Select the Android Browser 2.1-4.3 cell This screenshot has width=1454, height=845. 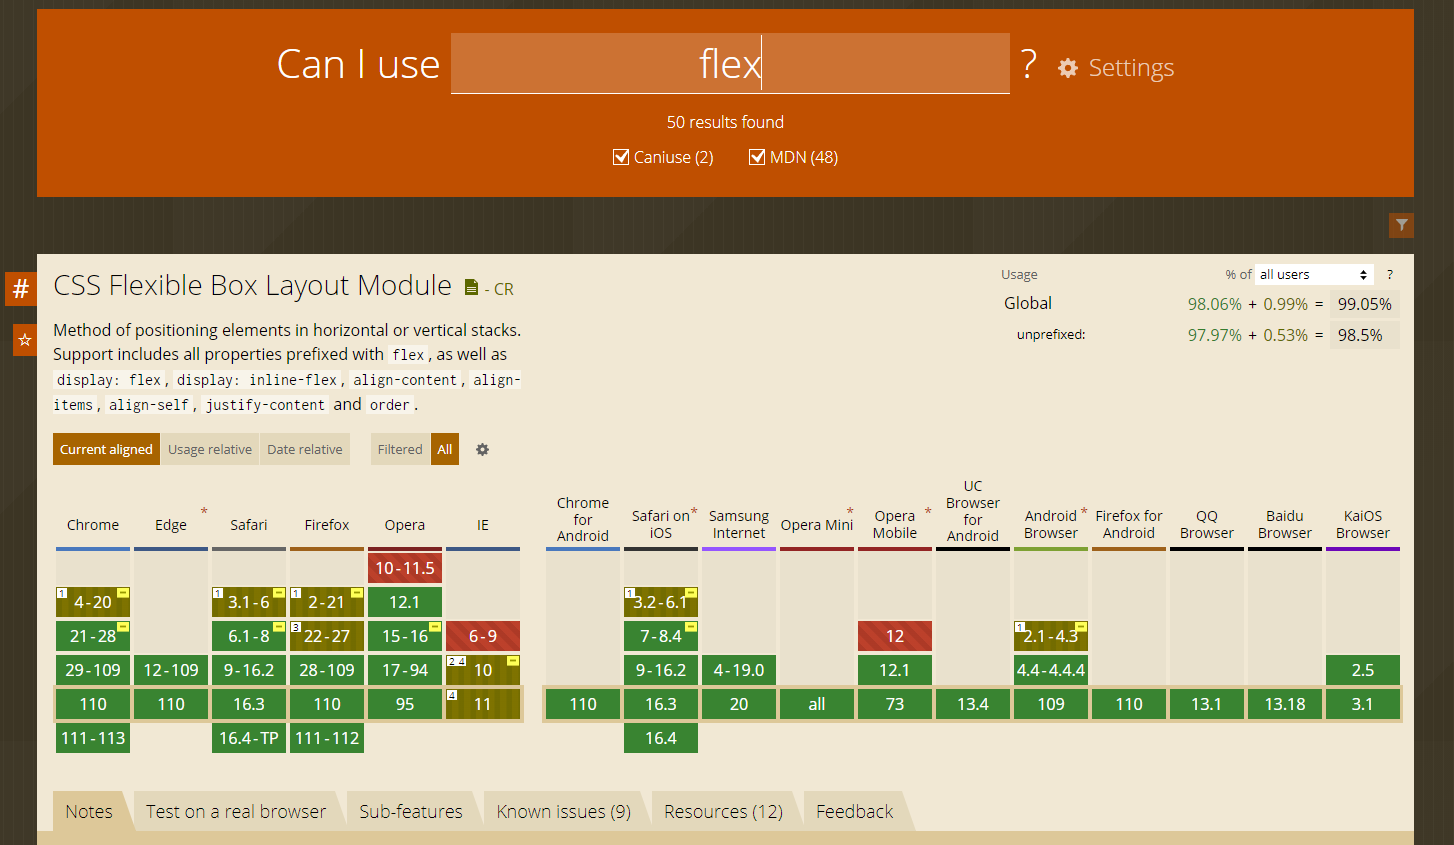click(1051, 636)
